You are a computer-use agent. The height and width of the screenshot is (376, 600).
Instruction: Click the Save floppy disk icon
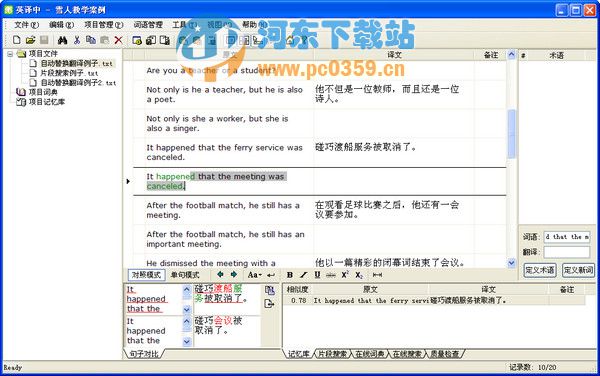click(x=44, y=40)
